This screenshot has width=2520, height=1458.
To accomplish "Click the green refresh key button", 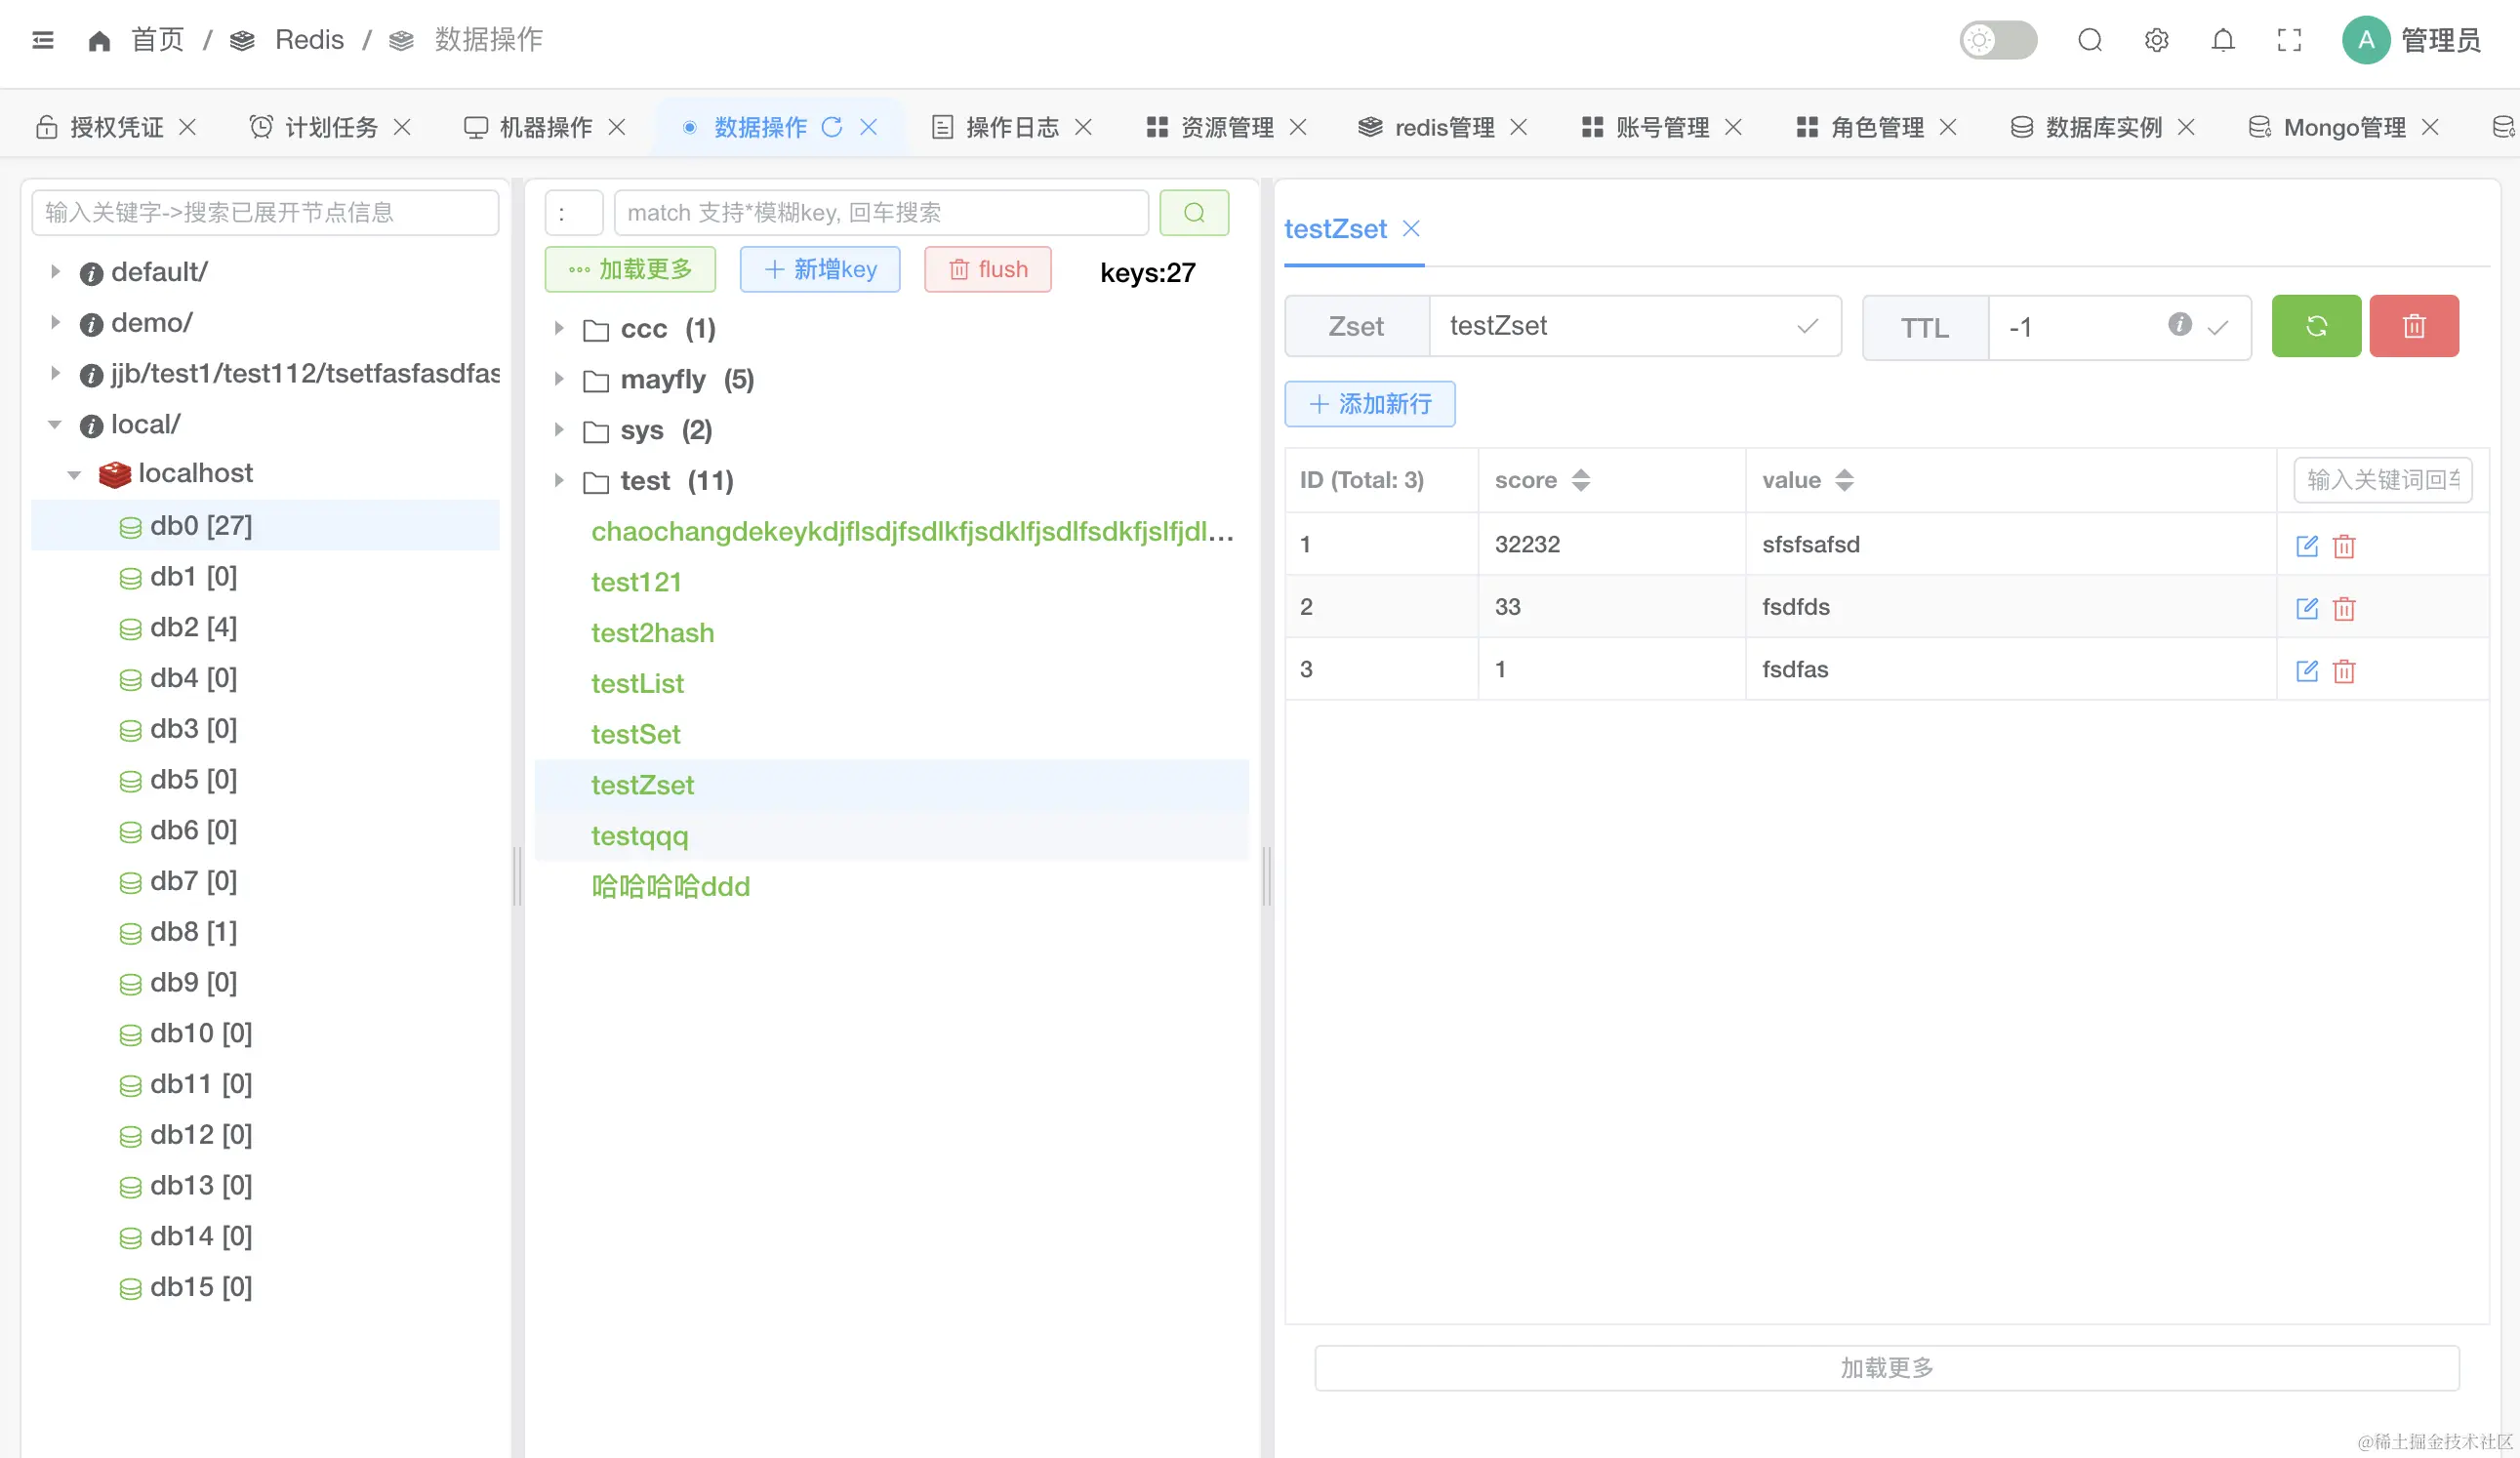I will 2315,326.
